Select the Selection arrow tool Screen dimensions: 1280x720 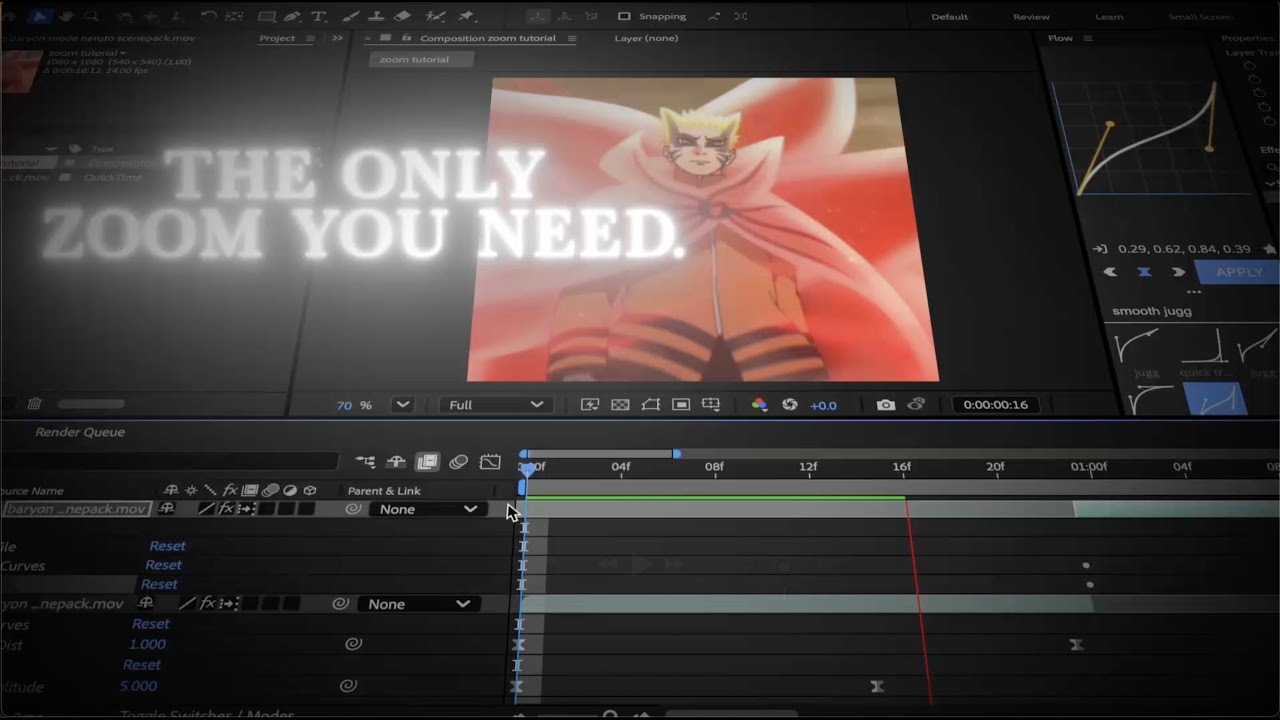coord(39,16)
